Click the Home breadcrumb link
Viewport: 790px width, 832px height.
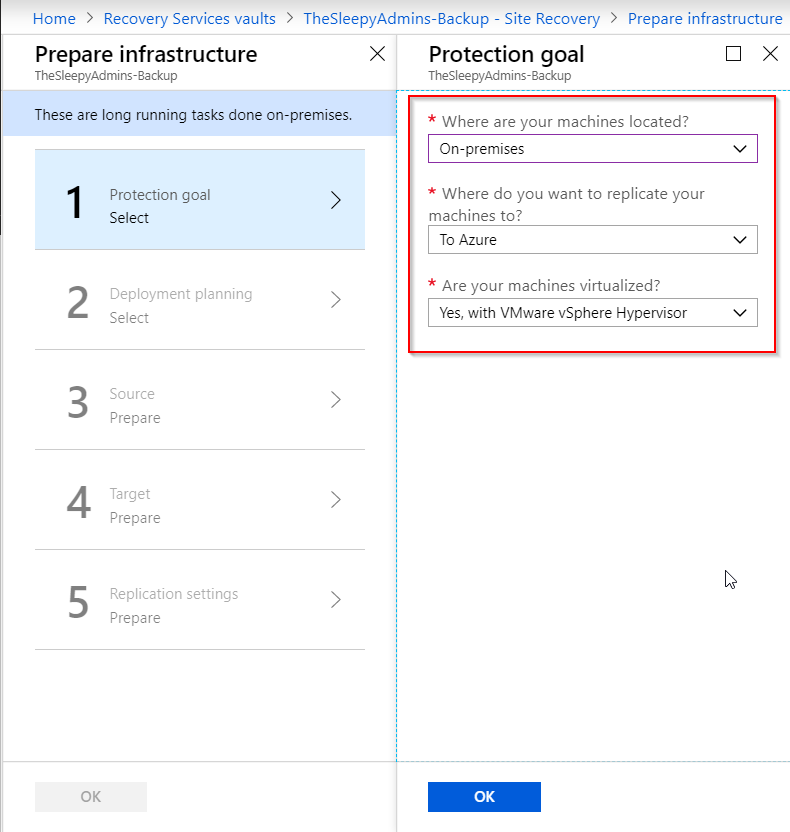(54, 18)
